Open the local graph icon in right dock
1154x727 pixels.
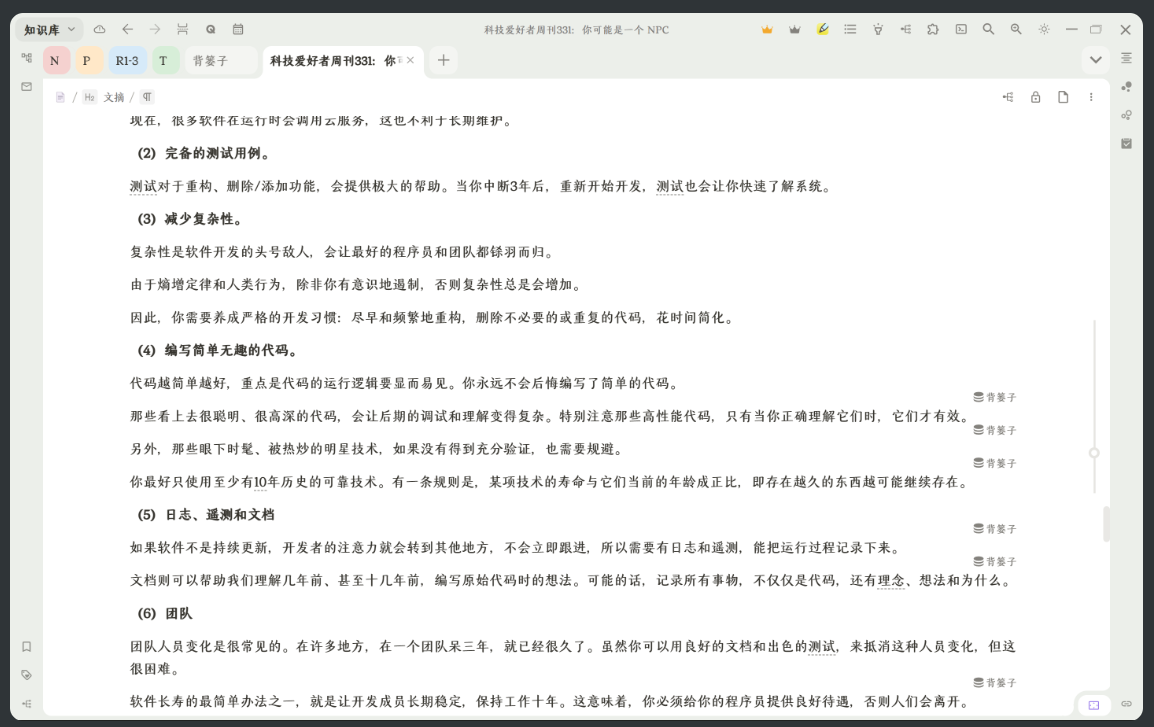tap(1126, 115)
